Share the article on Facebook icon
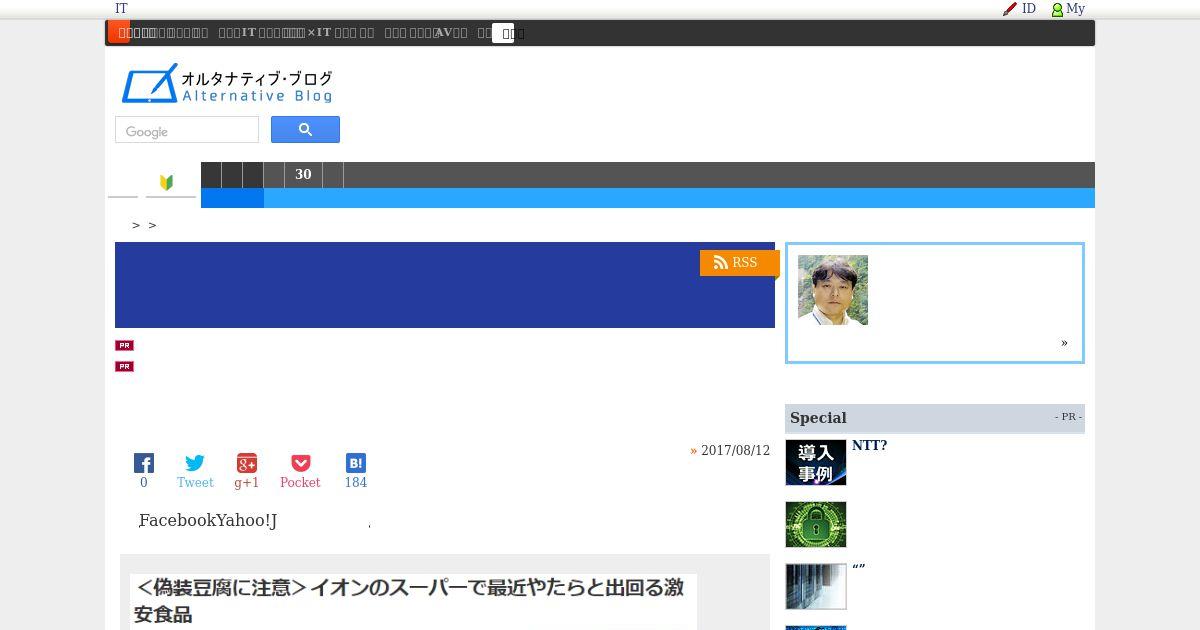This screenshot has width=1200, height=630. (x=144, y=463)
